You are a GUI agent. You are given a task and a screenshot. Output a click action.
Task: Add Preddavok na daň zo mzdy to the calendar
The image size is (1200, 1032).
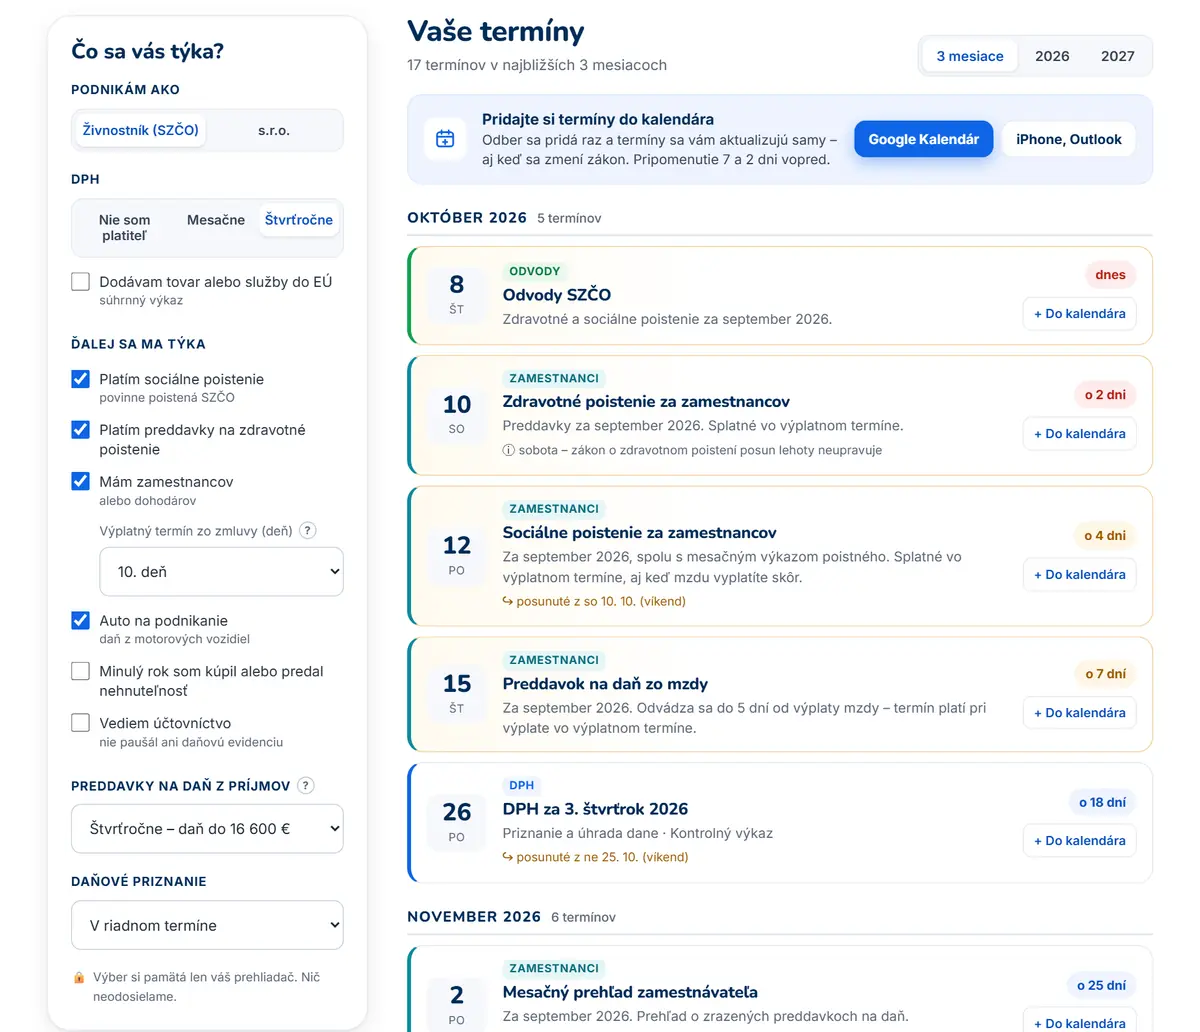pos(1080,713)
